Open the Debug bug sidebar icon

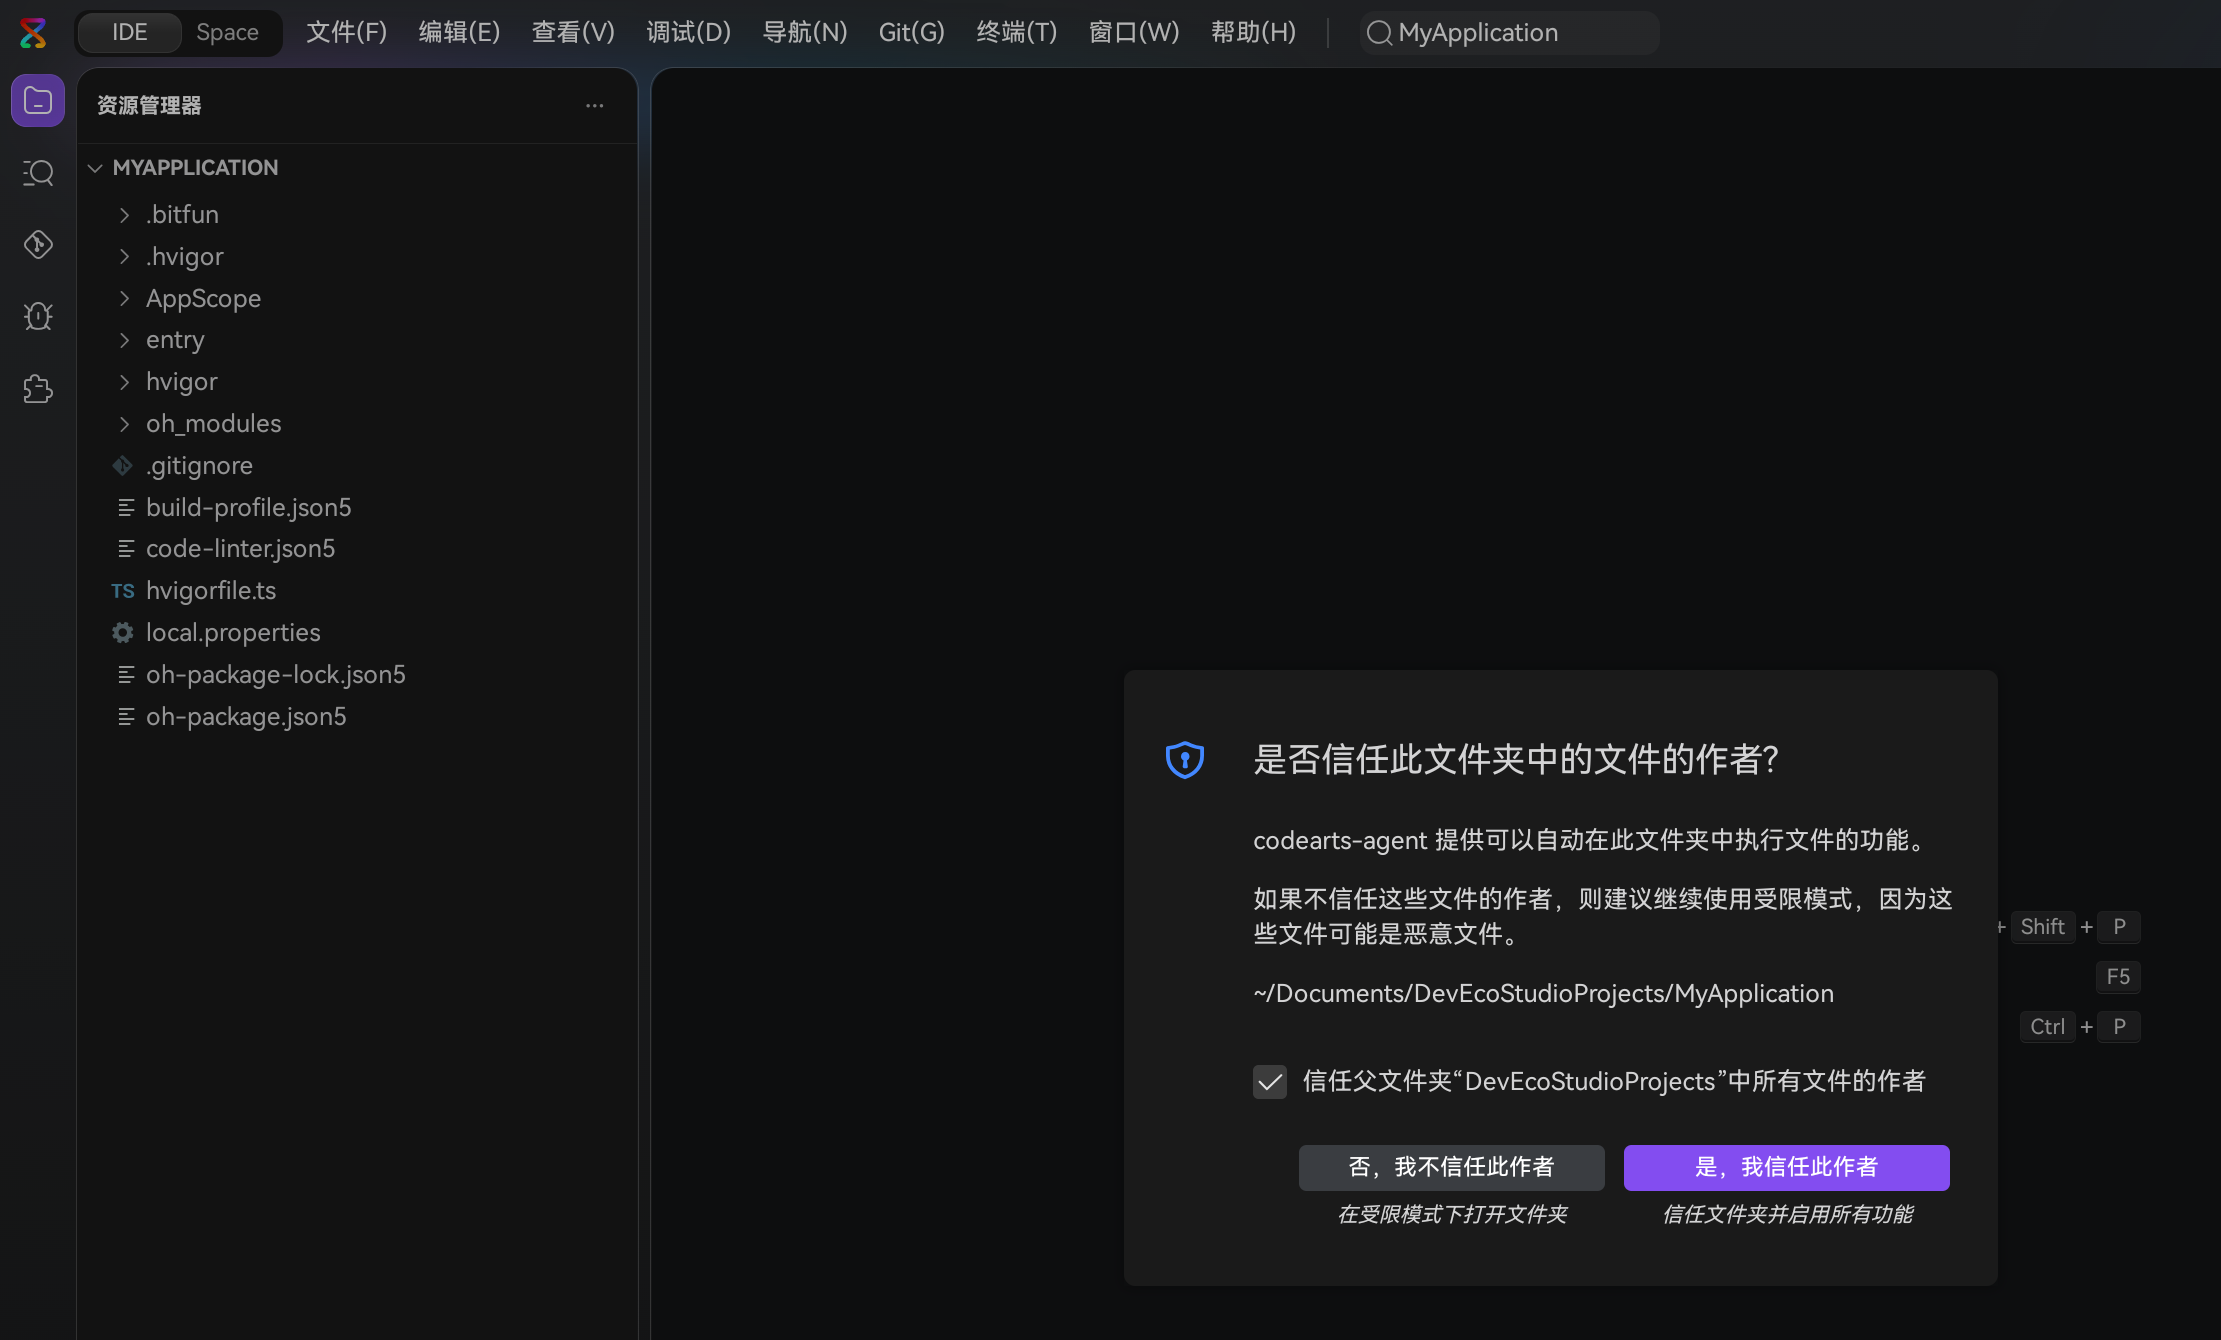(x=38, y=317)
